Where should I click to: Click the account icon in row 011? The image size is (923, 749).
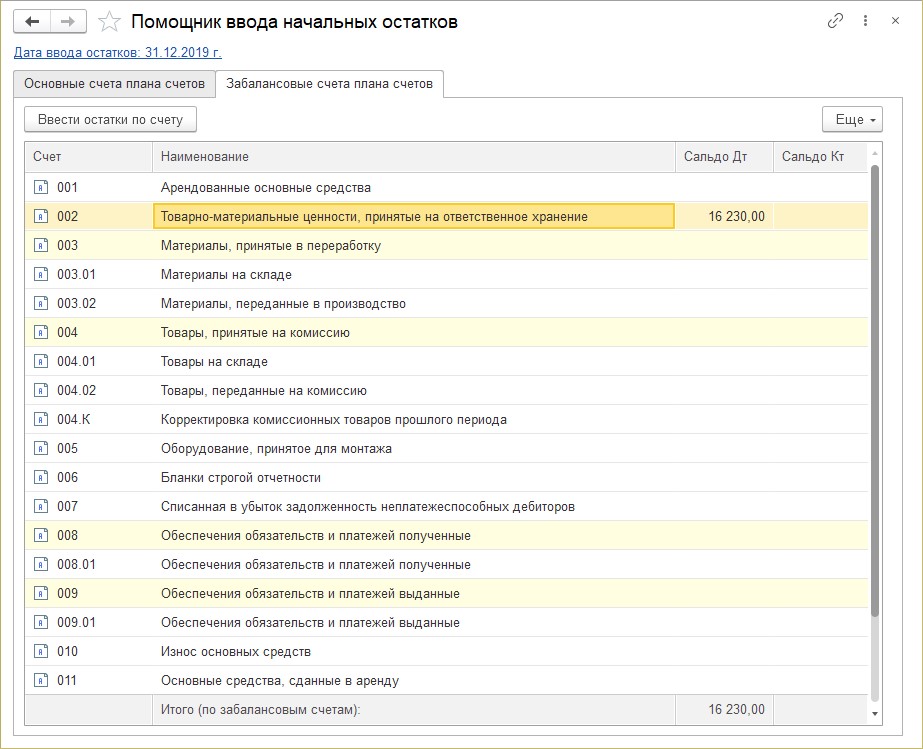(41, 680)
